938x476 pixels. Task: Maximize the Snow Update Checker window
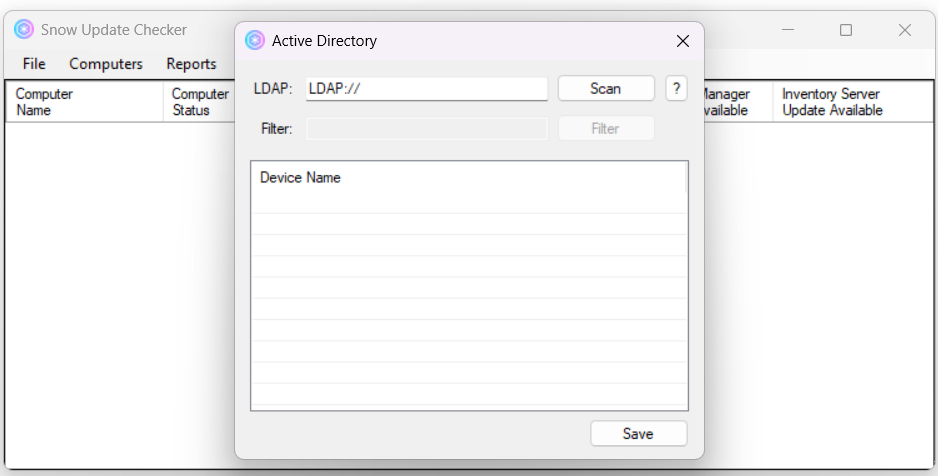[x=846, y=30]
